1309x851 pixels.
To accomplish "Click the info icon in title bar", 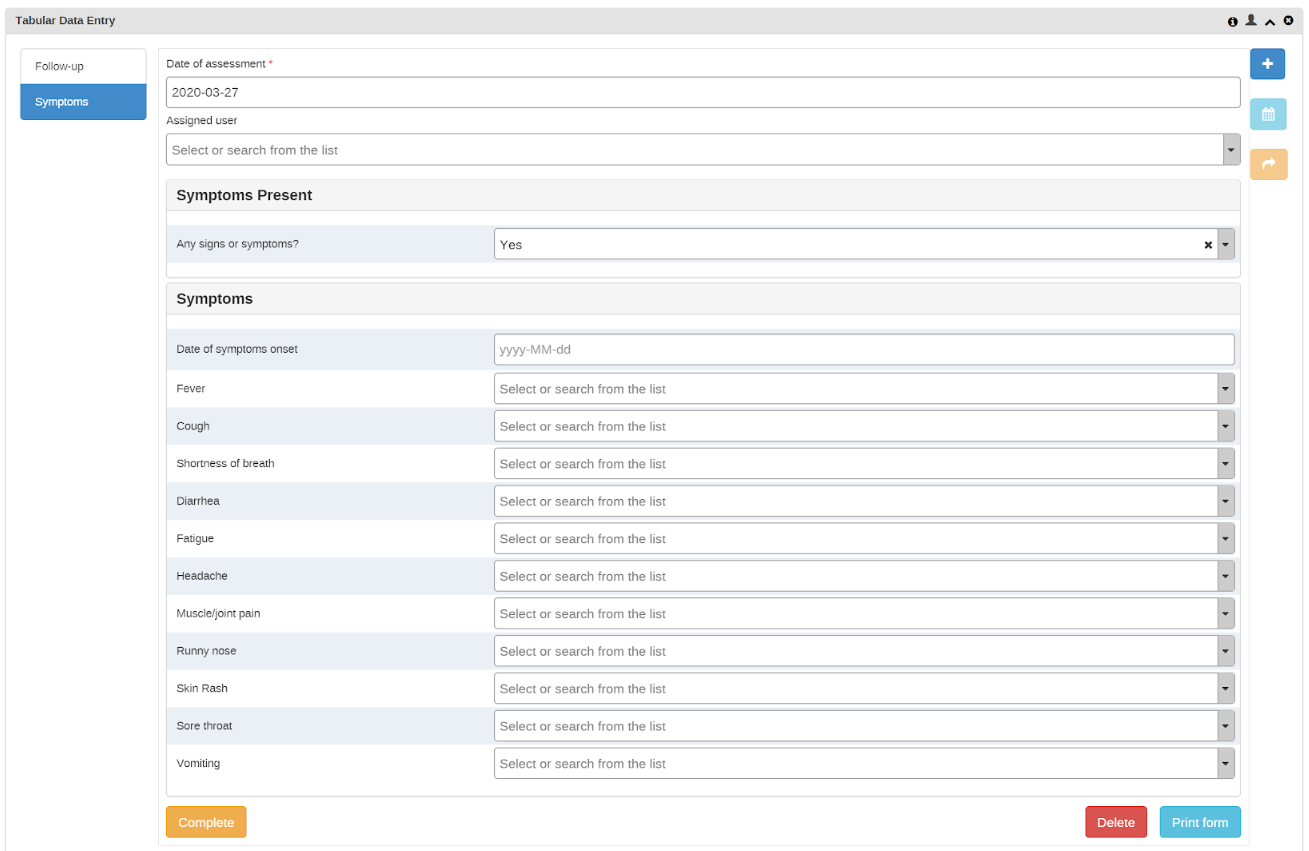I will (x=1233, y=21).
